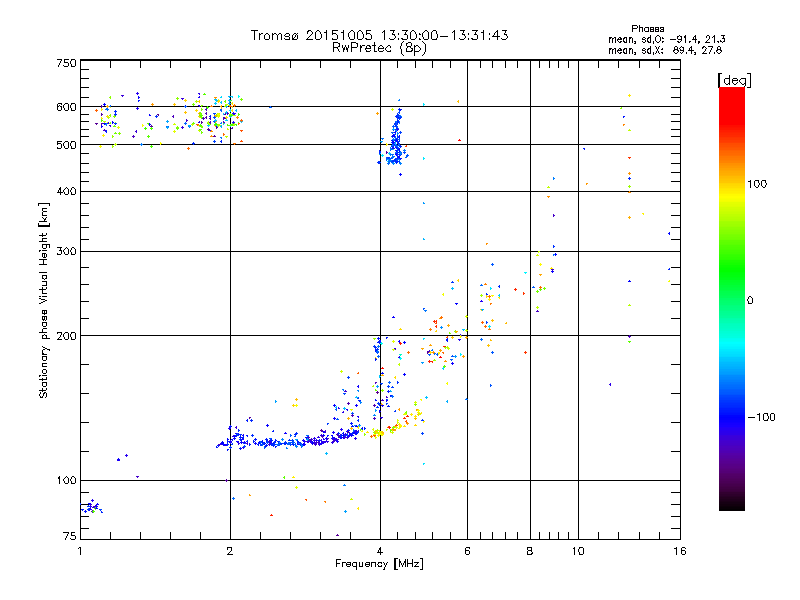Click the y-axis '100' tick label

tap(66, 480)
